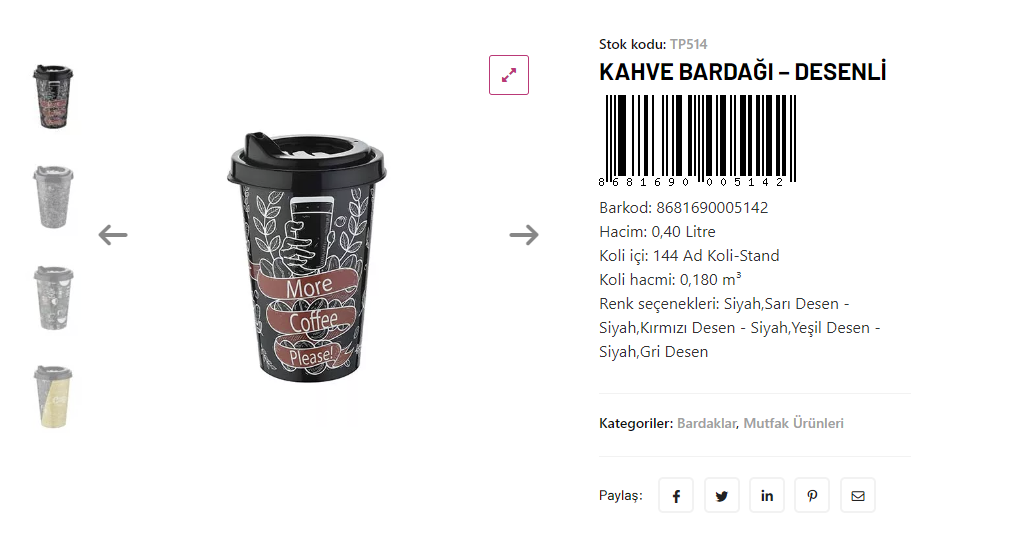The height and width of the screenshot is (545, 1011).
Task: Share the product on Twitter
Action: click(721, 495)
